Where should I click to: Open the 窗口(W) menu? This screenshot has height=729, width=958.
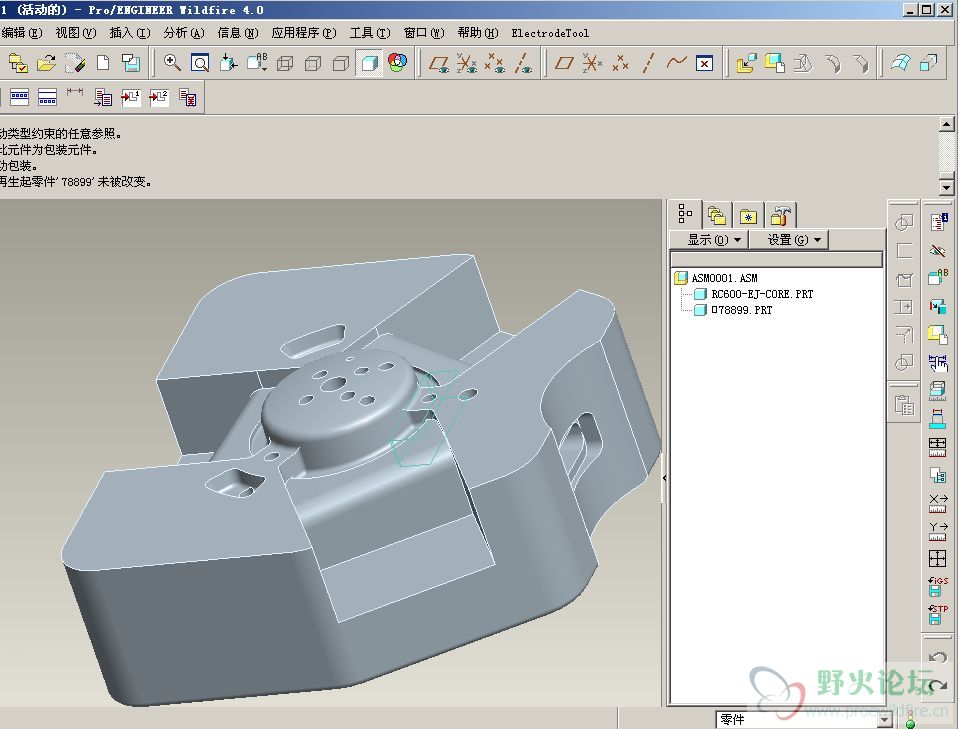pyautogui.click(x=424, y=33)
